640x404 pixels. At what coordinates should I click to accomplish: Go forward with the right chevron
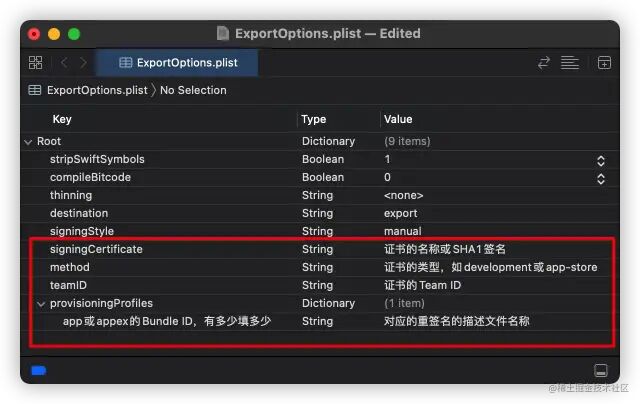pos(83,63)
